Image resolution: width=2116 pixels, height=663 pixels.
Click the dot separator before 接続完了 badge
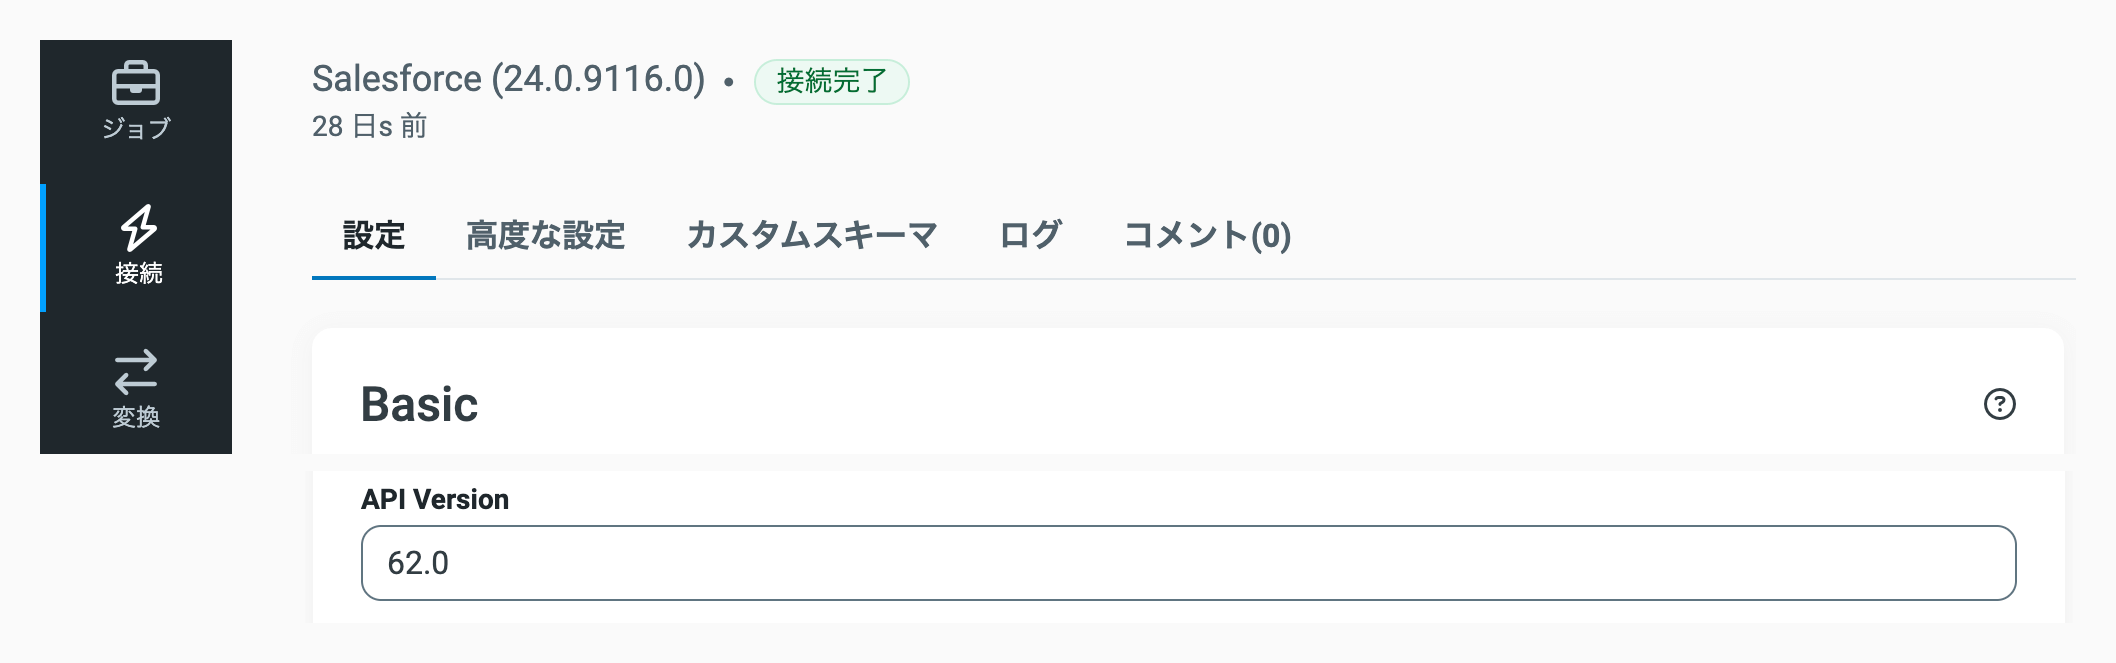[729, 82]
